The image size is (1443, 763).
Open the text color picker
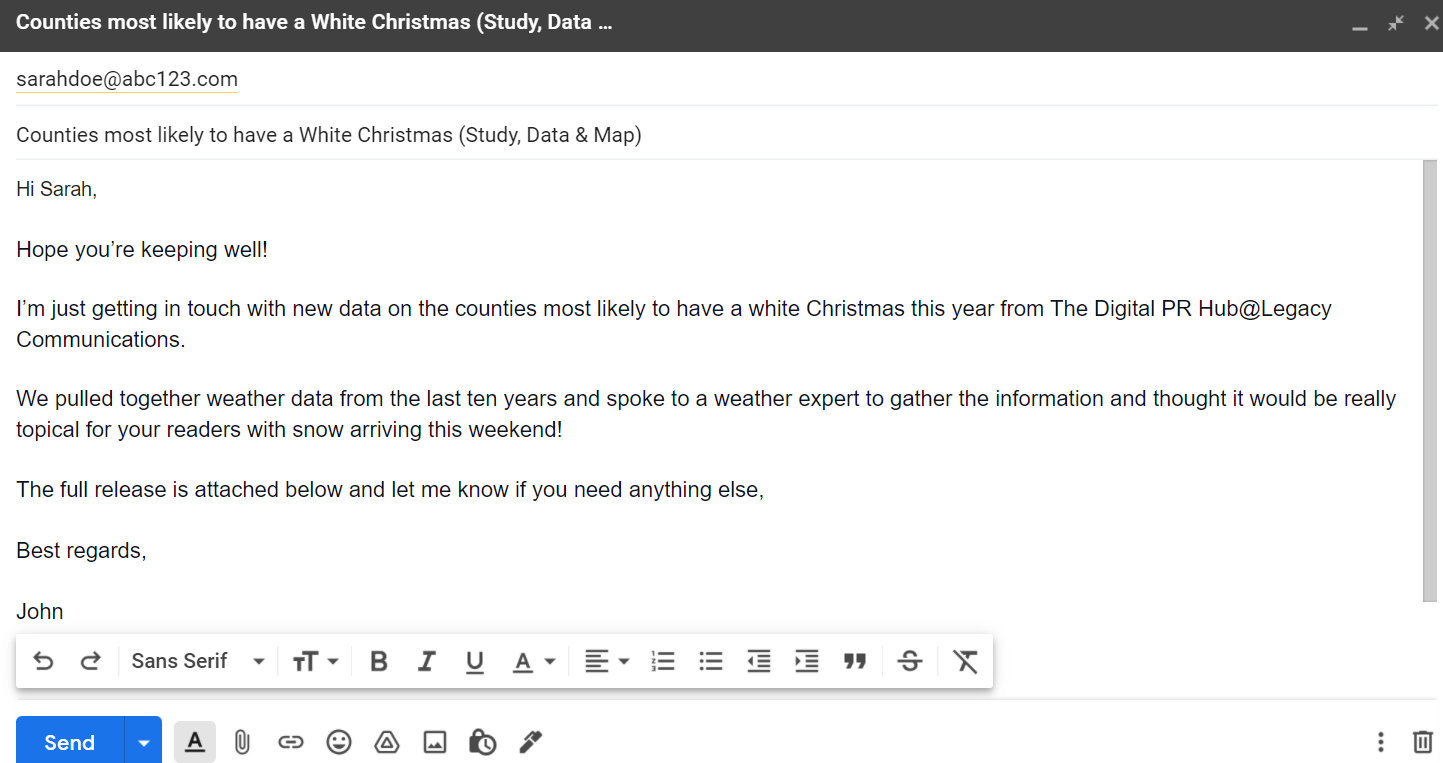(533, 661)
